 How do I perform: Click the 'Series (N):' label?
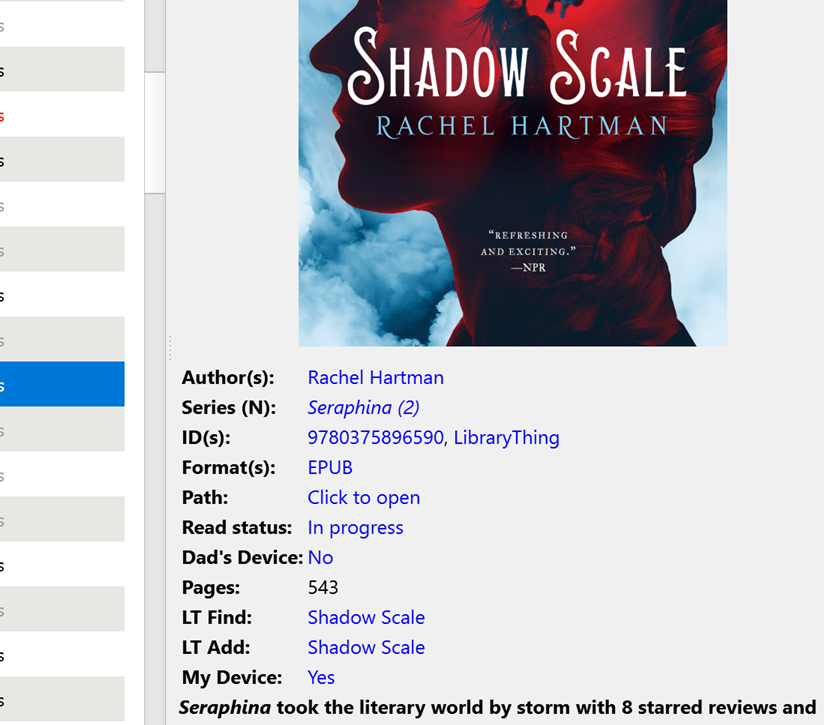pos(229,408)
